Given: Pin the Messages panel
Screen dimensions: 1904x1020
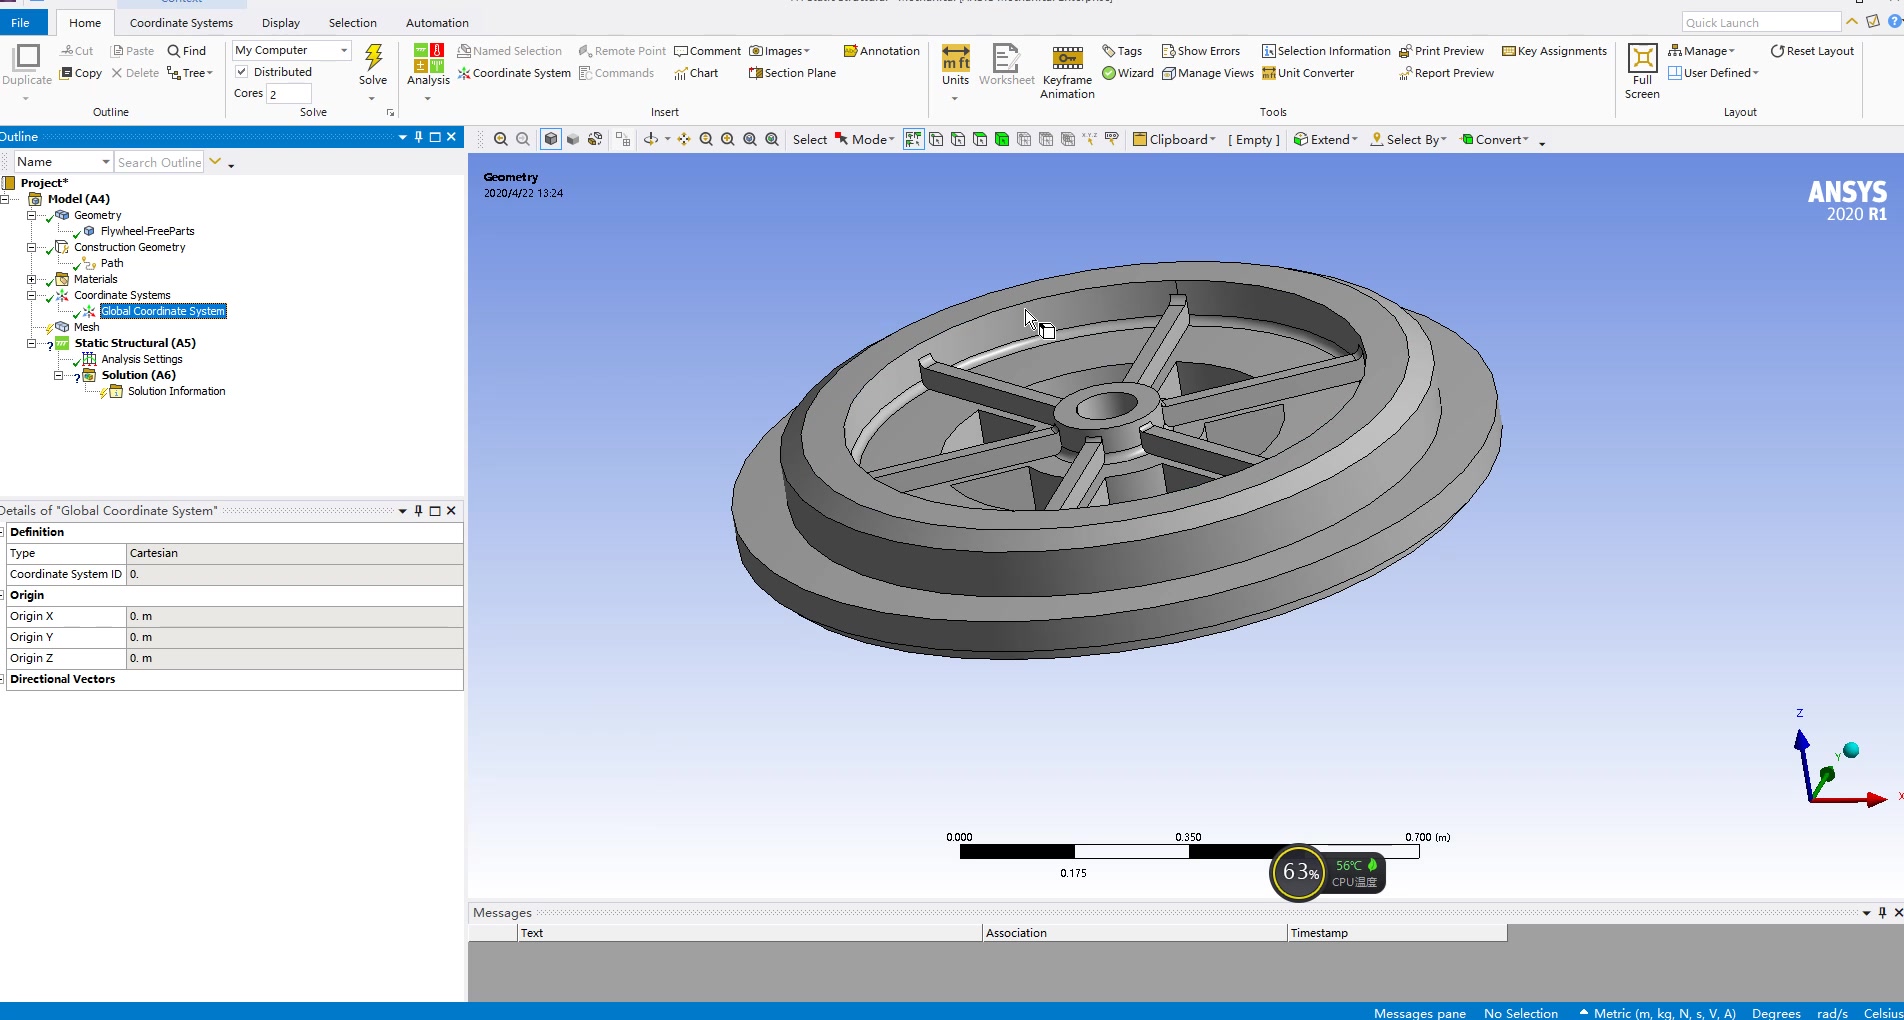Looking at the screenshot, I should (1881, 912).
